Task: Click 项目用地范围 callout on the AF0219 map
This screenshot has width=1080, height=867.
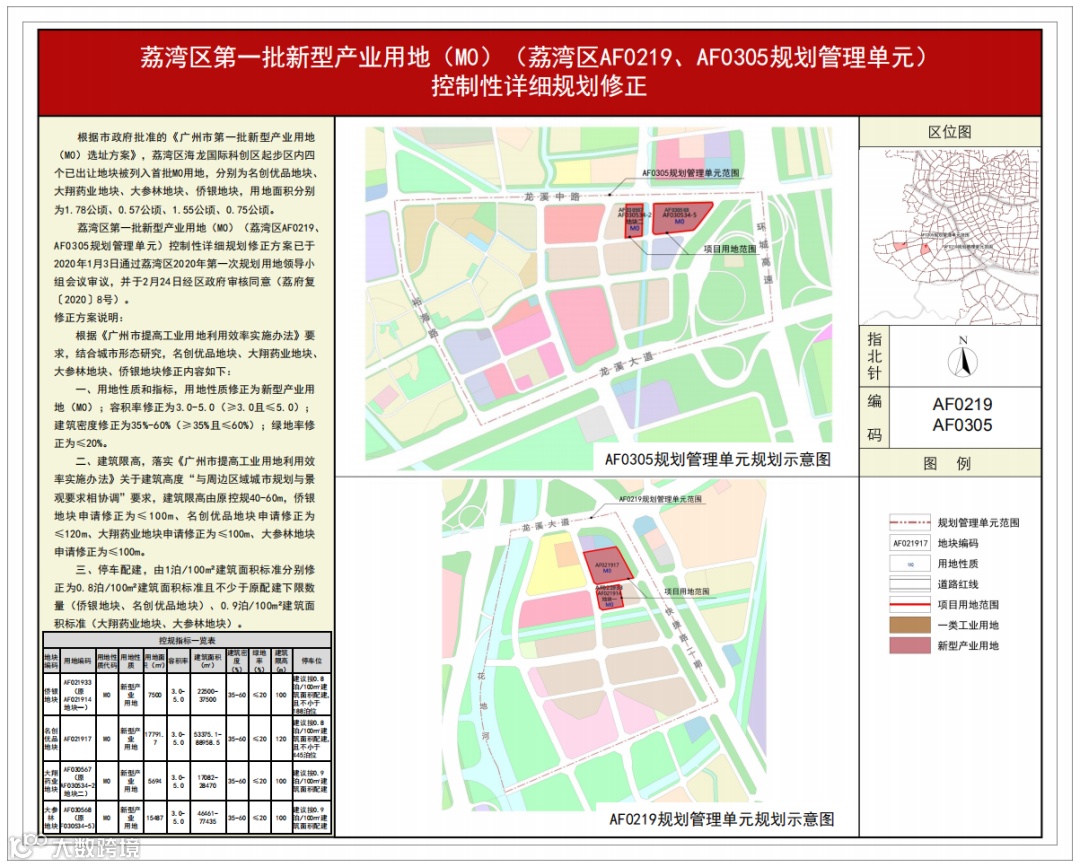Action: [x=687, y=592]
